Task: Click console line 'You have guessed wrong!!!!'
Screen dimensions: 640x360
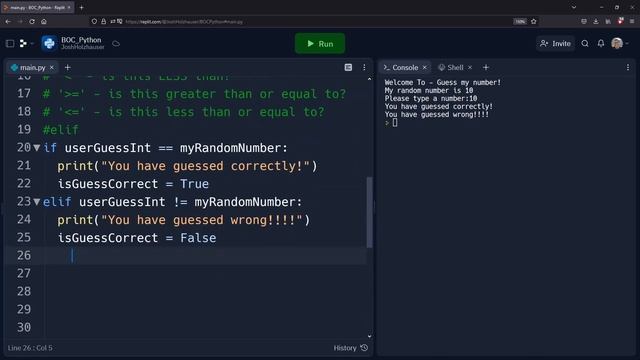Action: click(x=437, y=115)
